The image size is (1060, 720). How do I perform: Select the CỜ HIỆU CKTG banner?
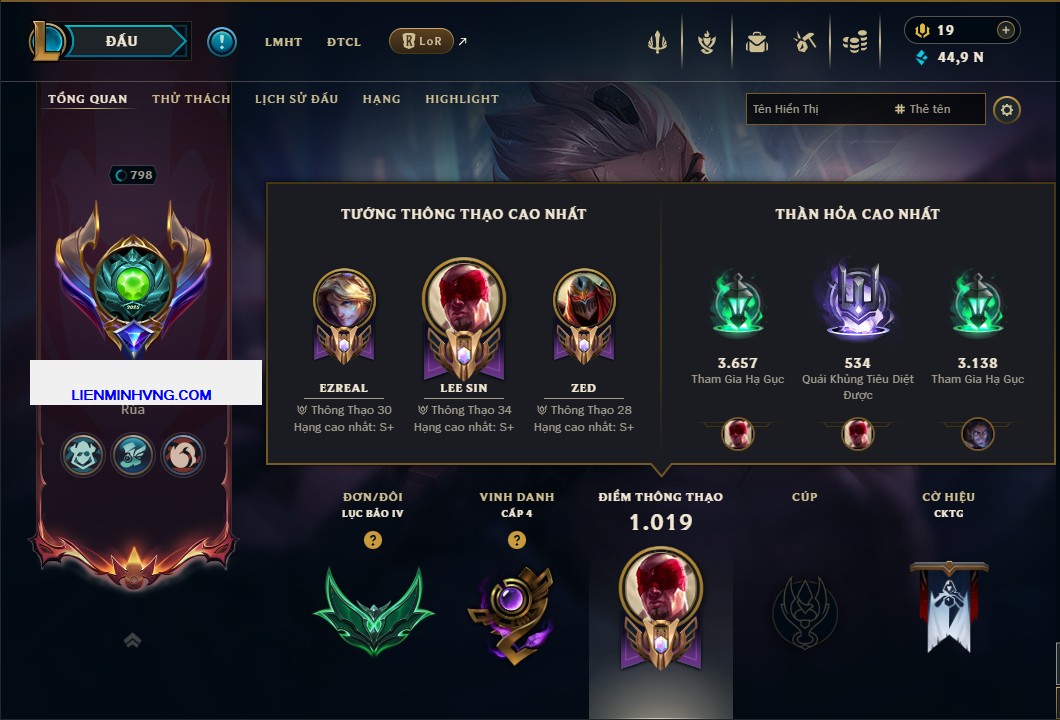pyautogui.click(x=948, y=606)
